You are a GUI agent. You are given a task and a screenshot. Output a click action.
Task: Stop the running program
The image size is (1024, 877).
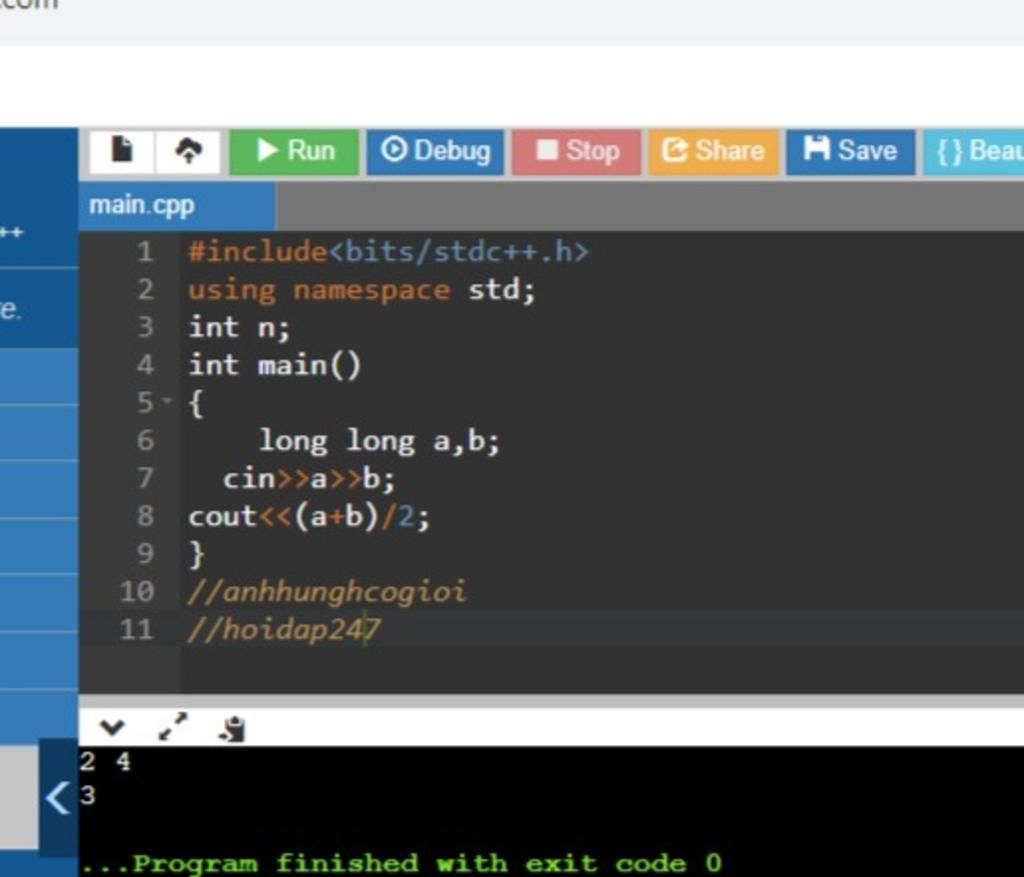tap(576, 151)
